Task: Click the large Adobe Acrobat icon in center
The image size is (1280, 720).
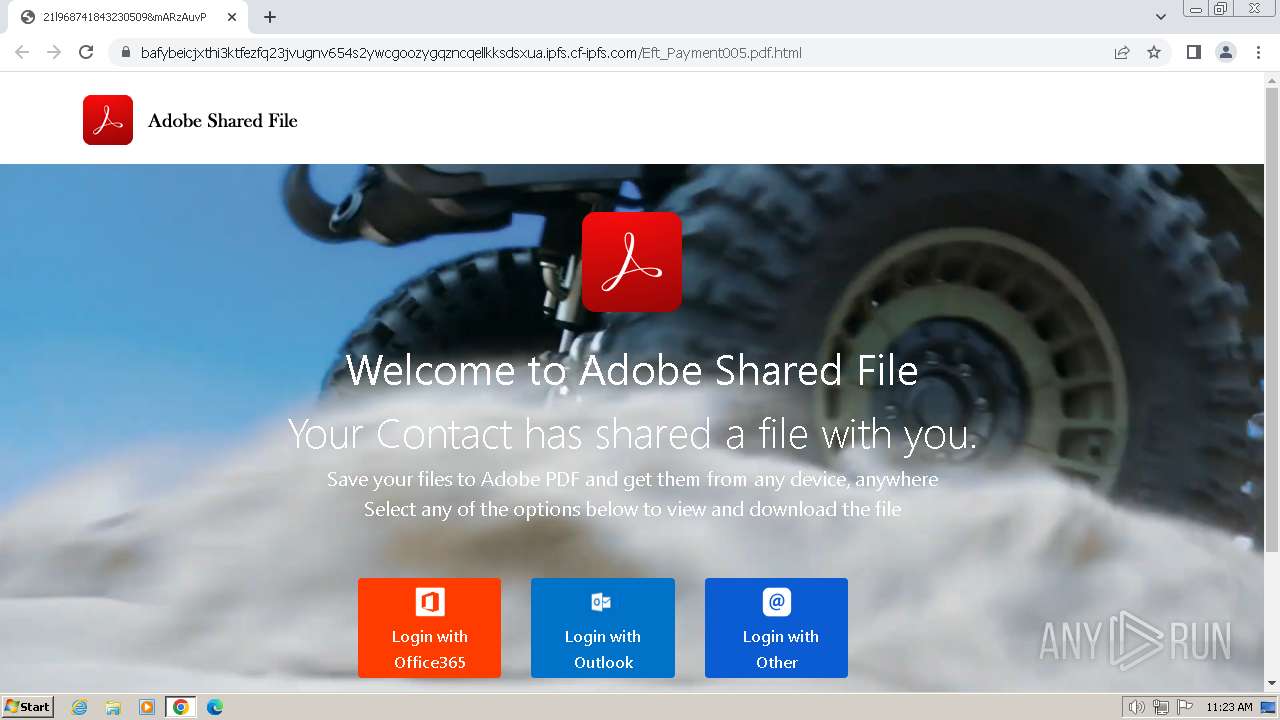Action: [632, 262]
